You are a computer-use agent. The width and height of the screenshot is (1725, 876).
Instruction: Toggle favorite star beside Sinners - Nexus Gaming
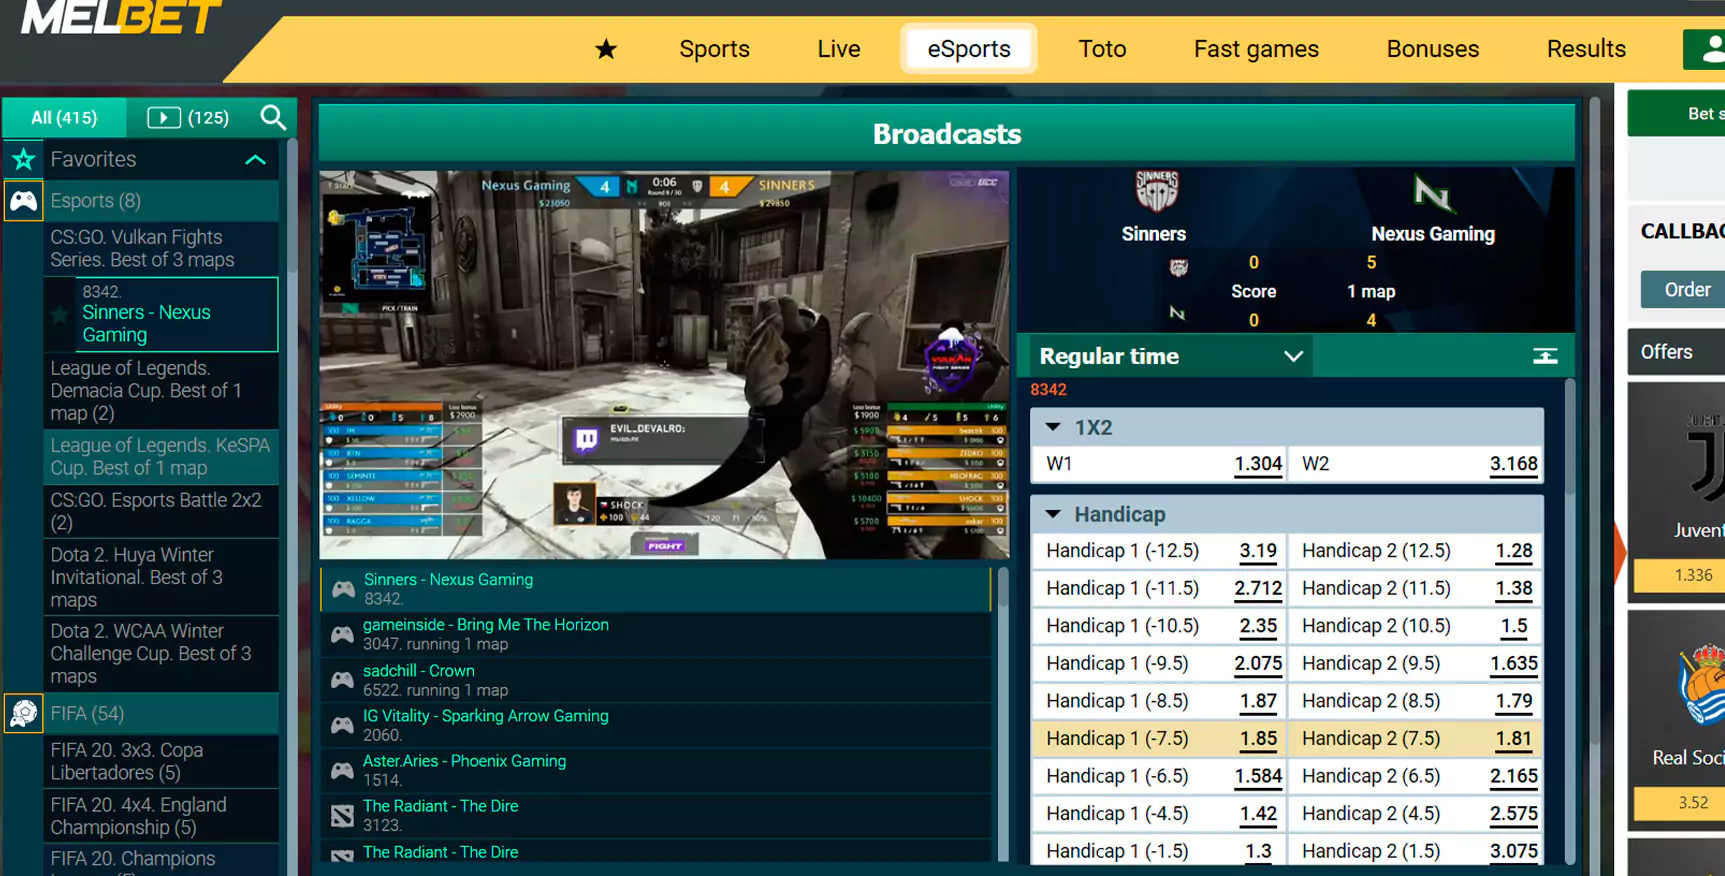[x=60, y=314]
